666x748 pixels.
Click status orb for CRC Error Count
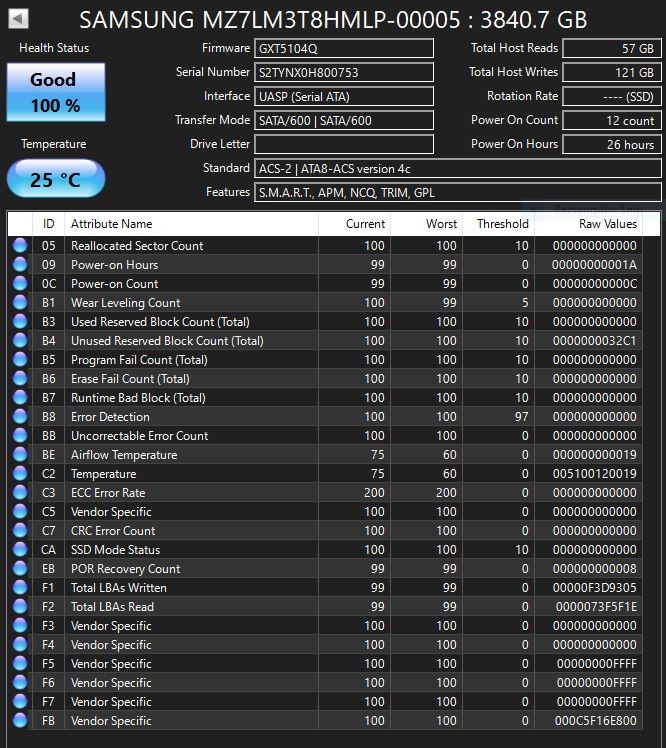pos(20,530)
